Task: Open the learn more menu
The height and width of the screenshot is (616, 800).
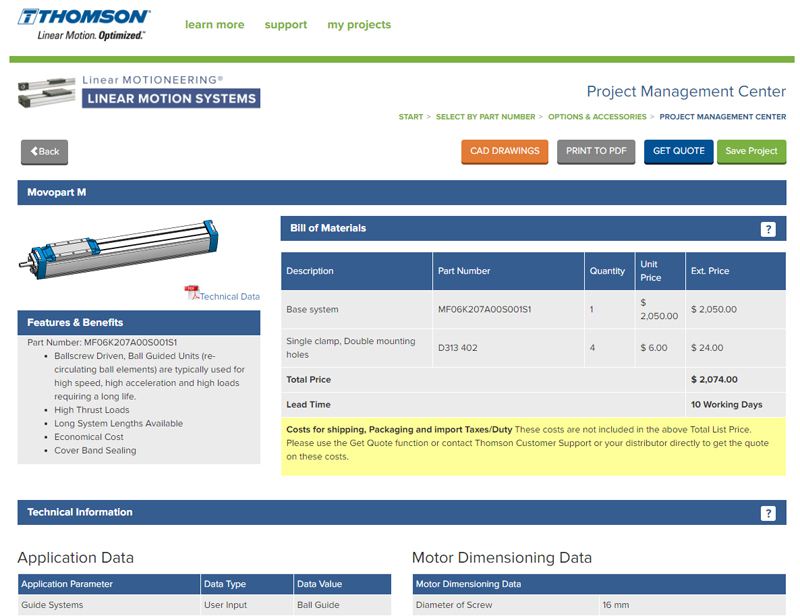Action: click(x=214, y=25)
